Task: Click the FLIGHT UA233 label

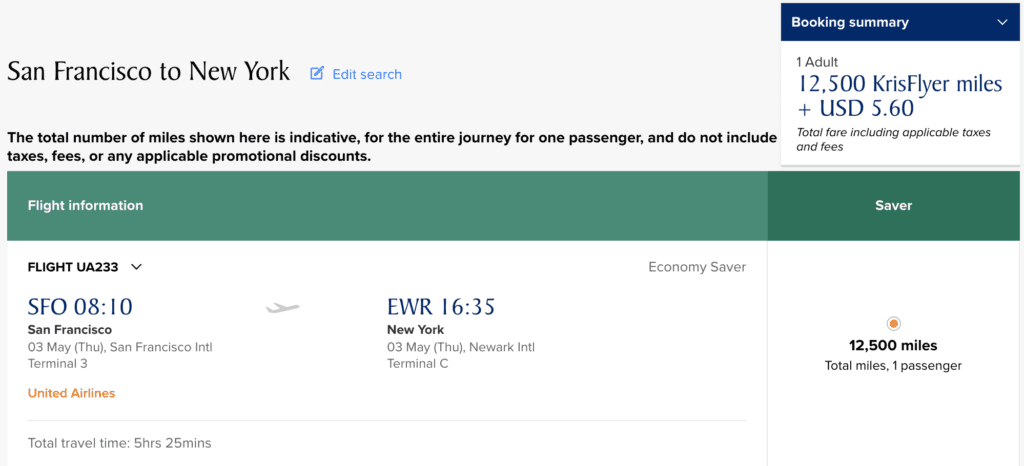Action: pos(73,267)
